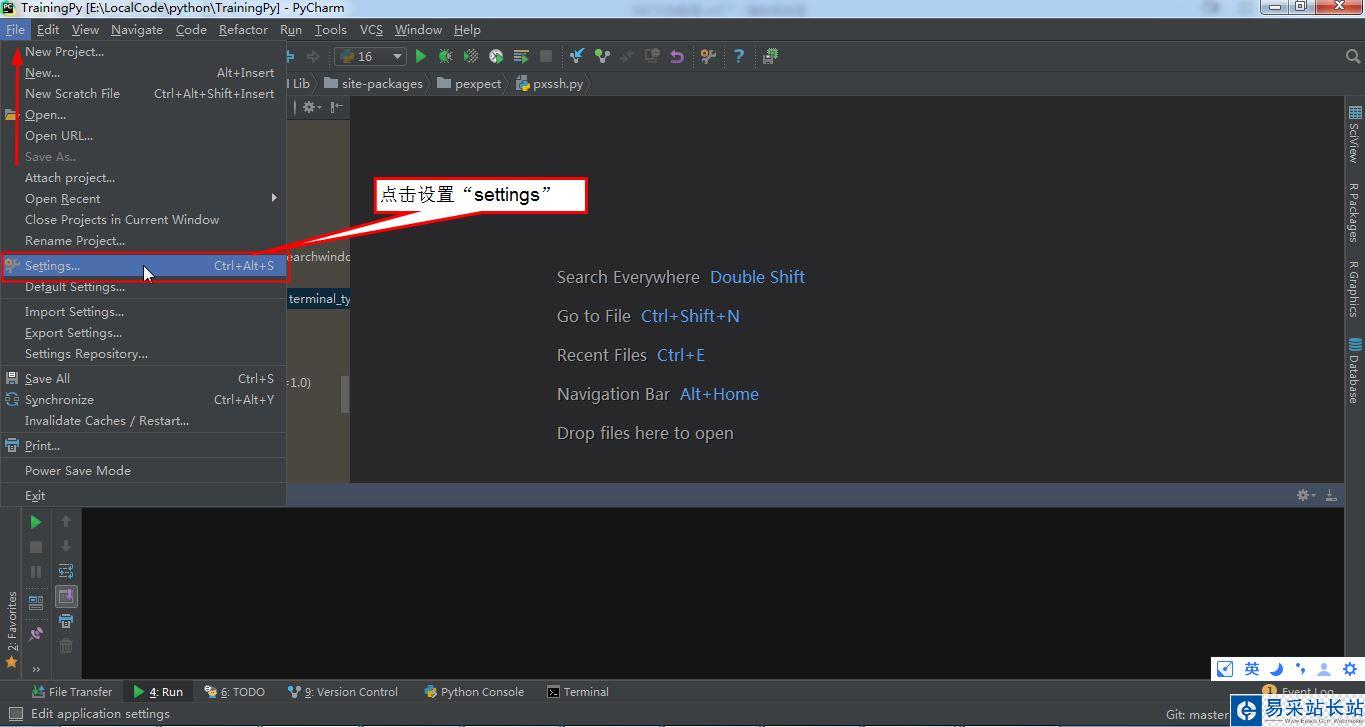Screen dimensions: 1365x727
Task: Switch to the File Transfer tool tab
Action: [71, 692]
